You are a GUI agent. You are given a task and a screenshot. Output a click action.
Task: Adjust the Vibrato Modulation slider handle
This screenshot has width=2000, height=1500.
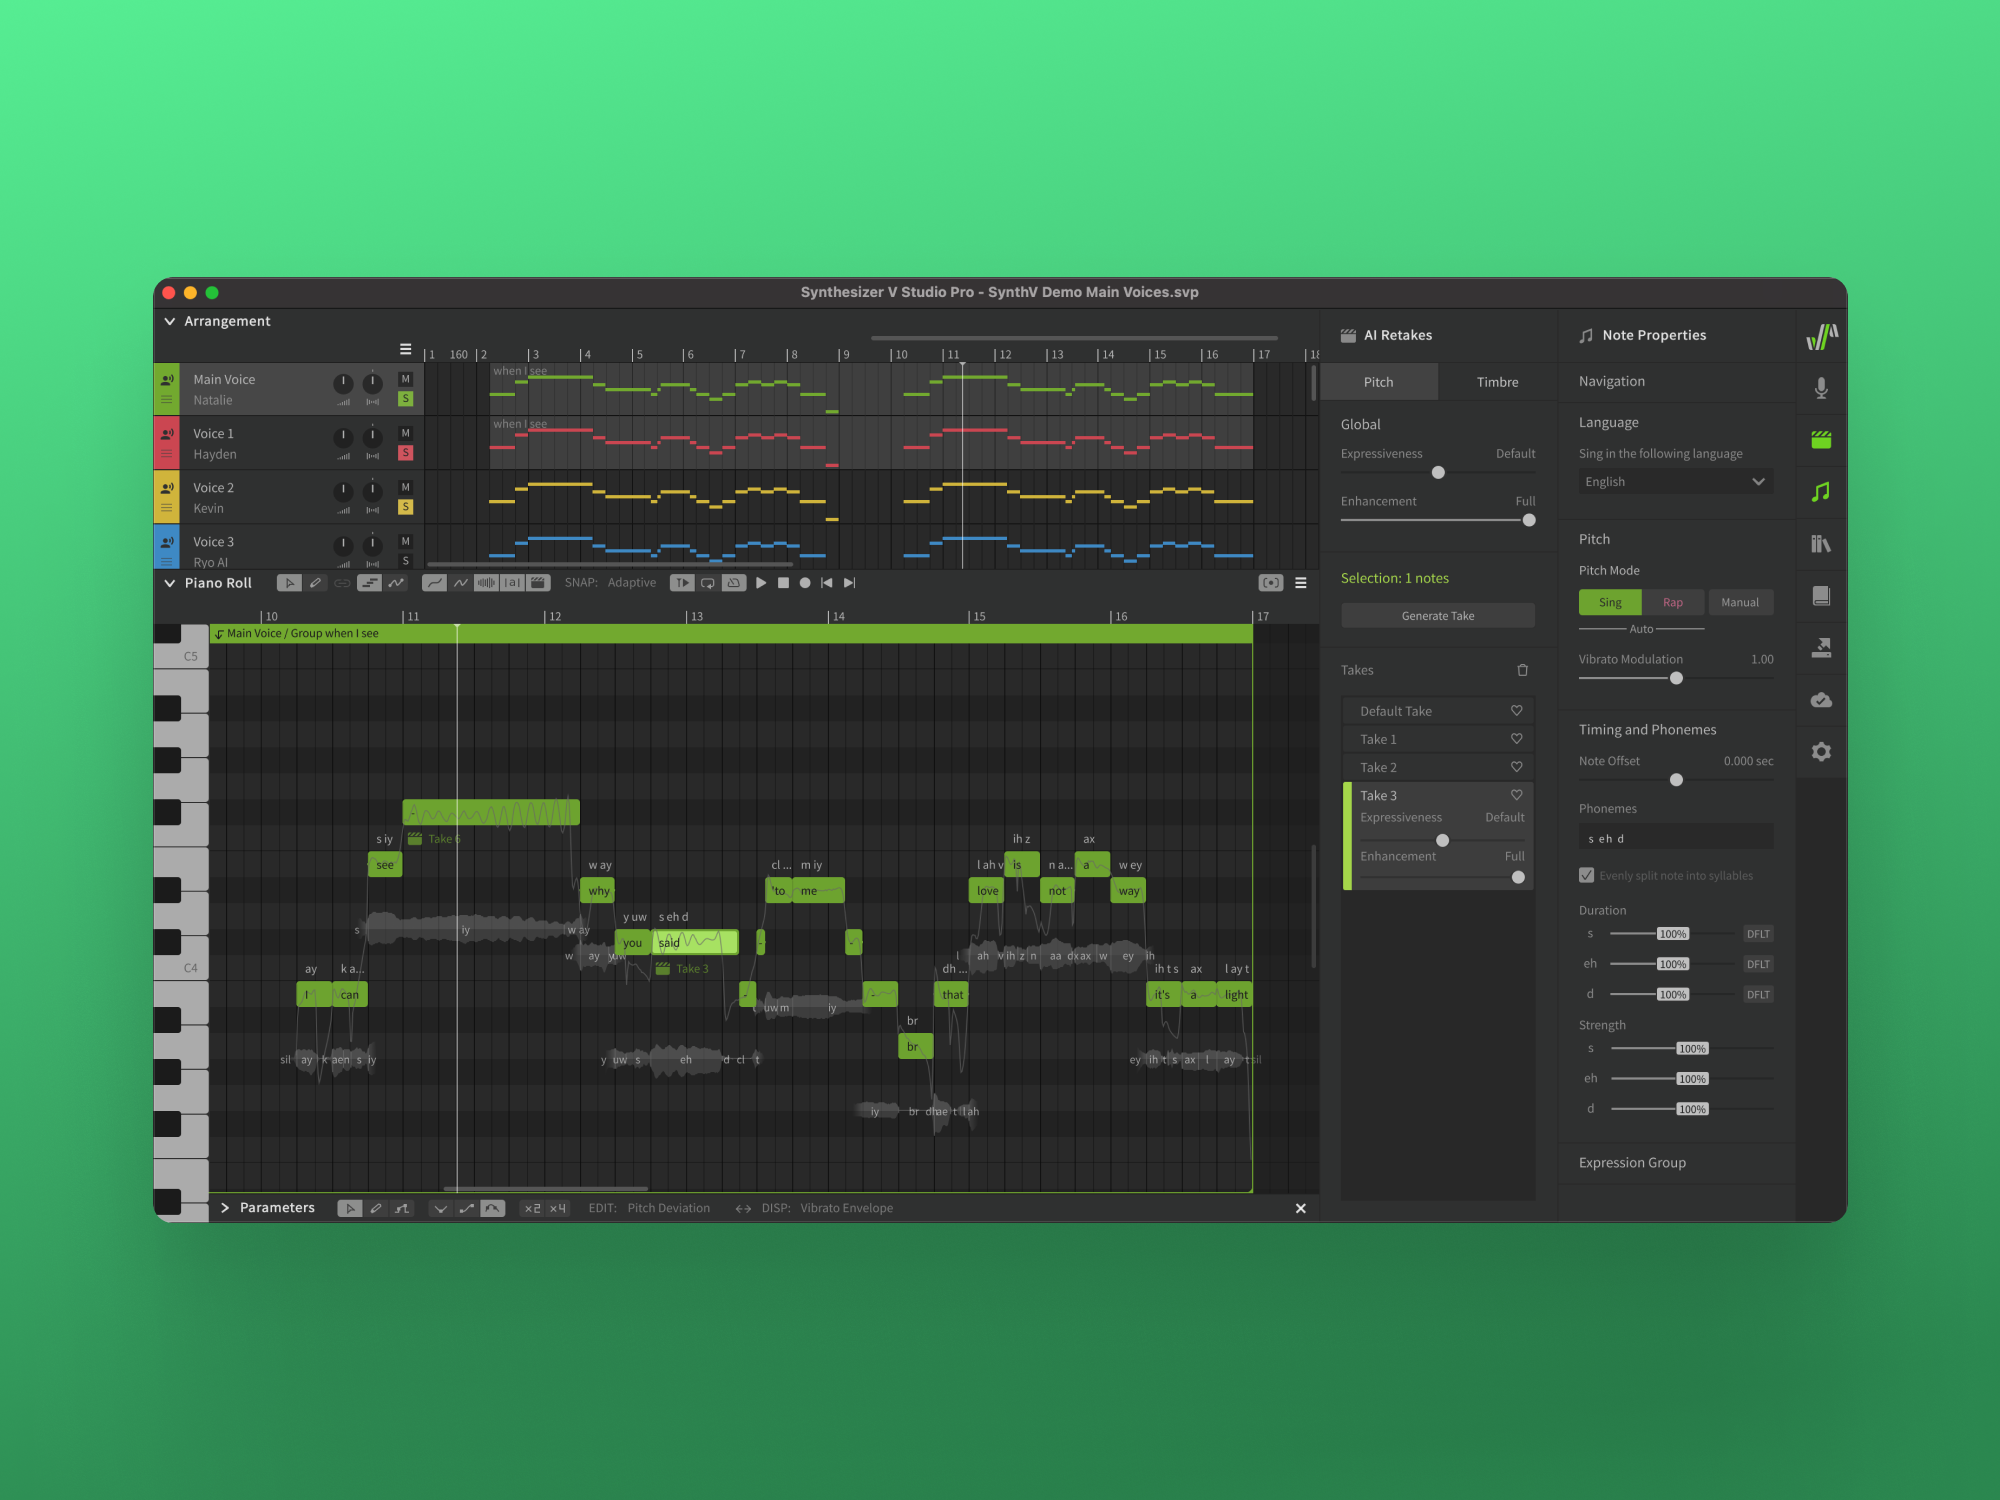tap(1676, 678)
